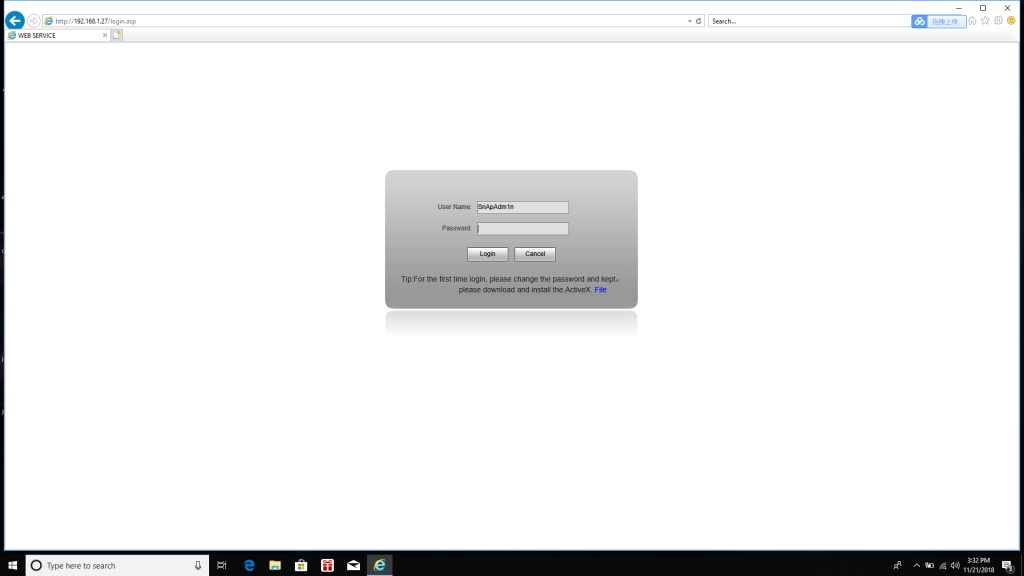1024x576 pixels.
Task: Close the WEB SERVICE tab
Action: point(104,35)
